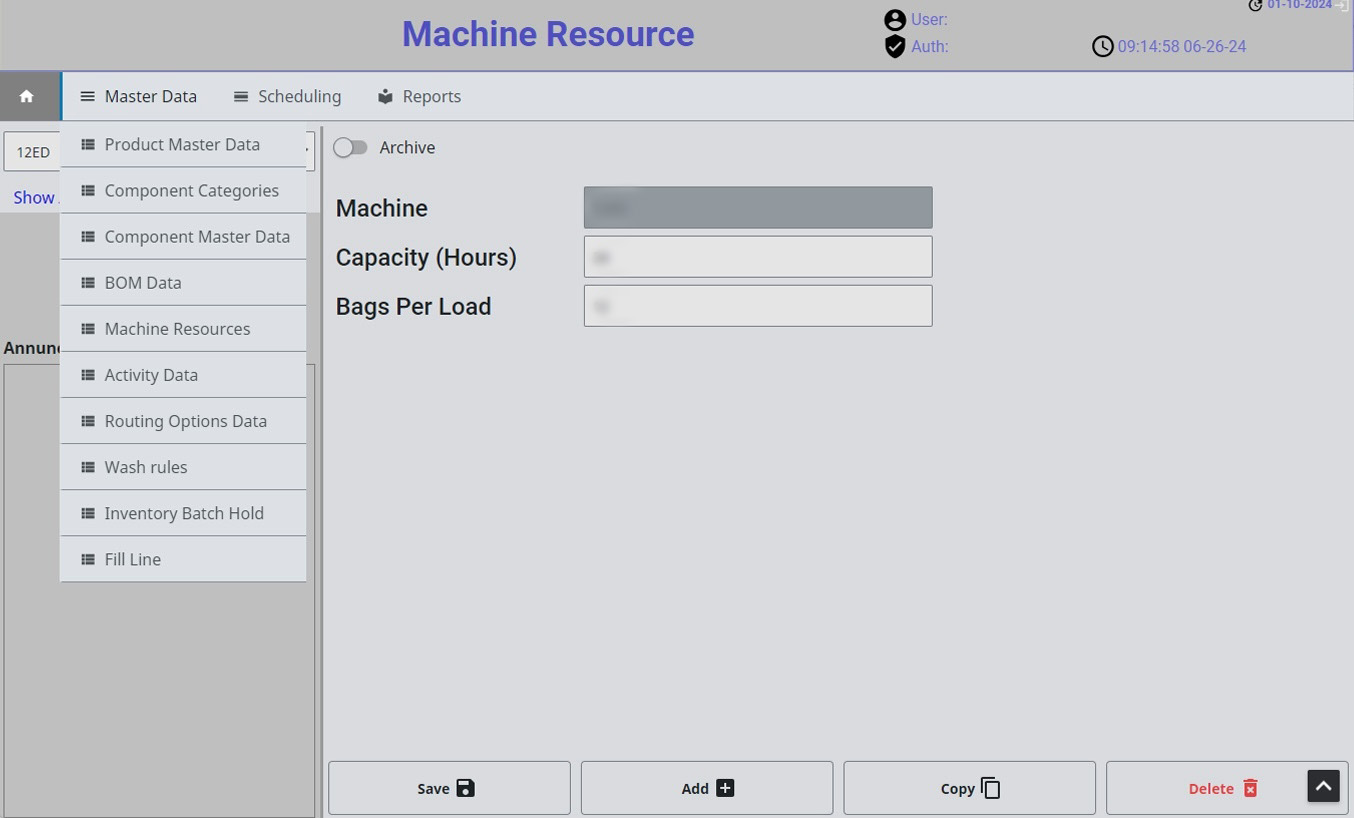1354x818 pixels.
Task: Click the Activity Data list icon
Action: tap(88, 374)
